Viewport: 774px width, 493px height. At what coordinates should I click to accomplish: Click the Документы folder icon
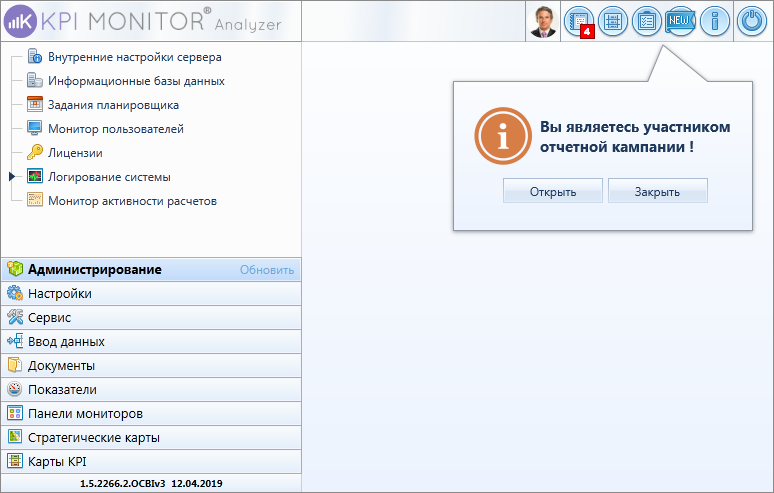point(15,365)
